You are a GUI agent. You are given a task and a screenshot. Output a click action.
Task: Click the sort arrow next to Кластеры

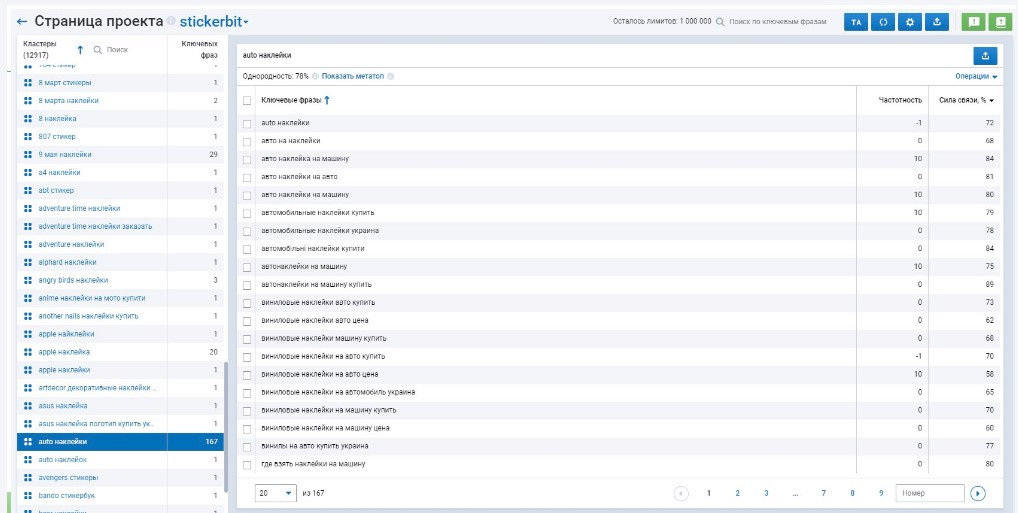pos(81,49)
